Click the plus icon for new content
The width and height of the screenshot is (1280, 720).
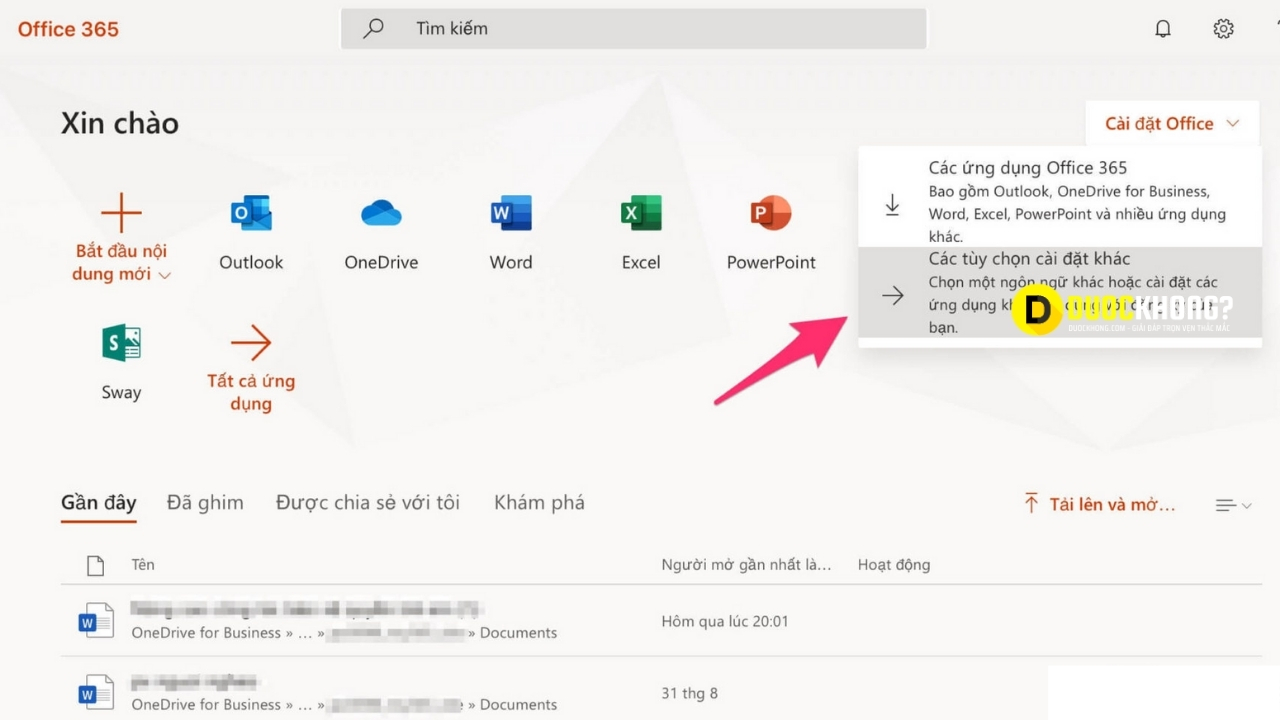(121, 213)
